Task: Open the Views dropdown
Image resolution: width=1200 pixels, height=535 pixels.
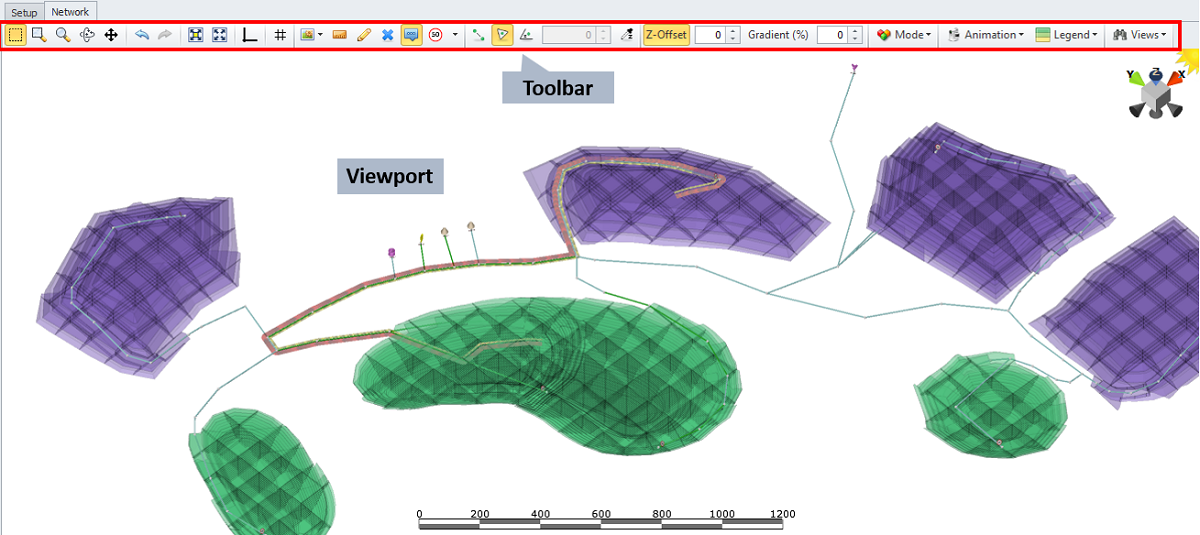Action: 1139,35
